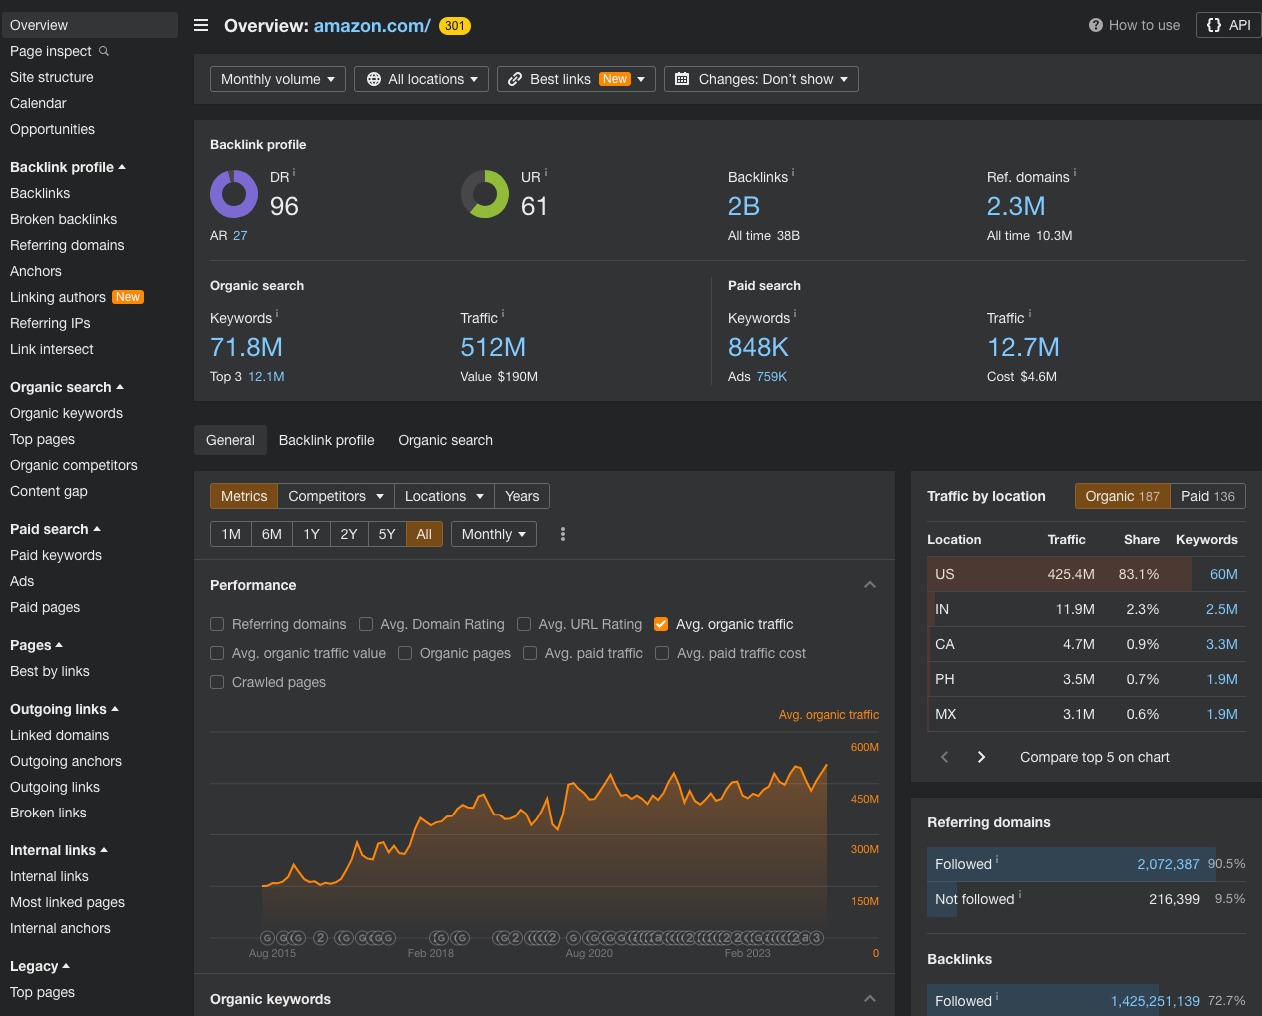Set chart range to 5Y

(x=387, y=534)
